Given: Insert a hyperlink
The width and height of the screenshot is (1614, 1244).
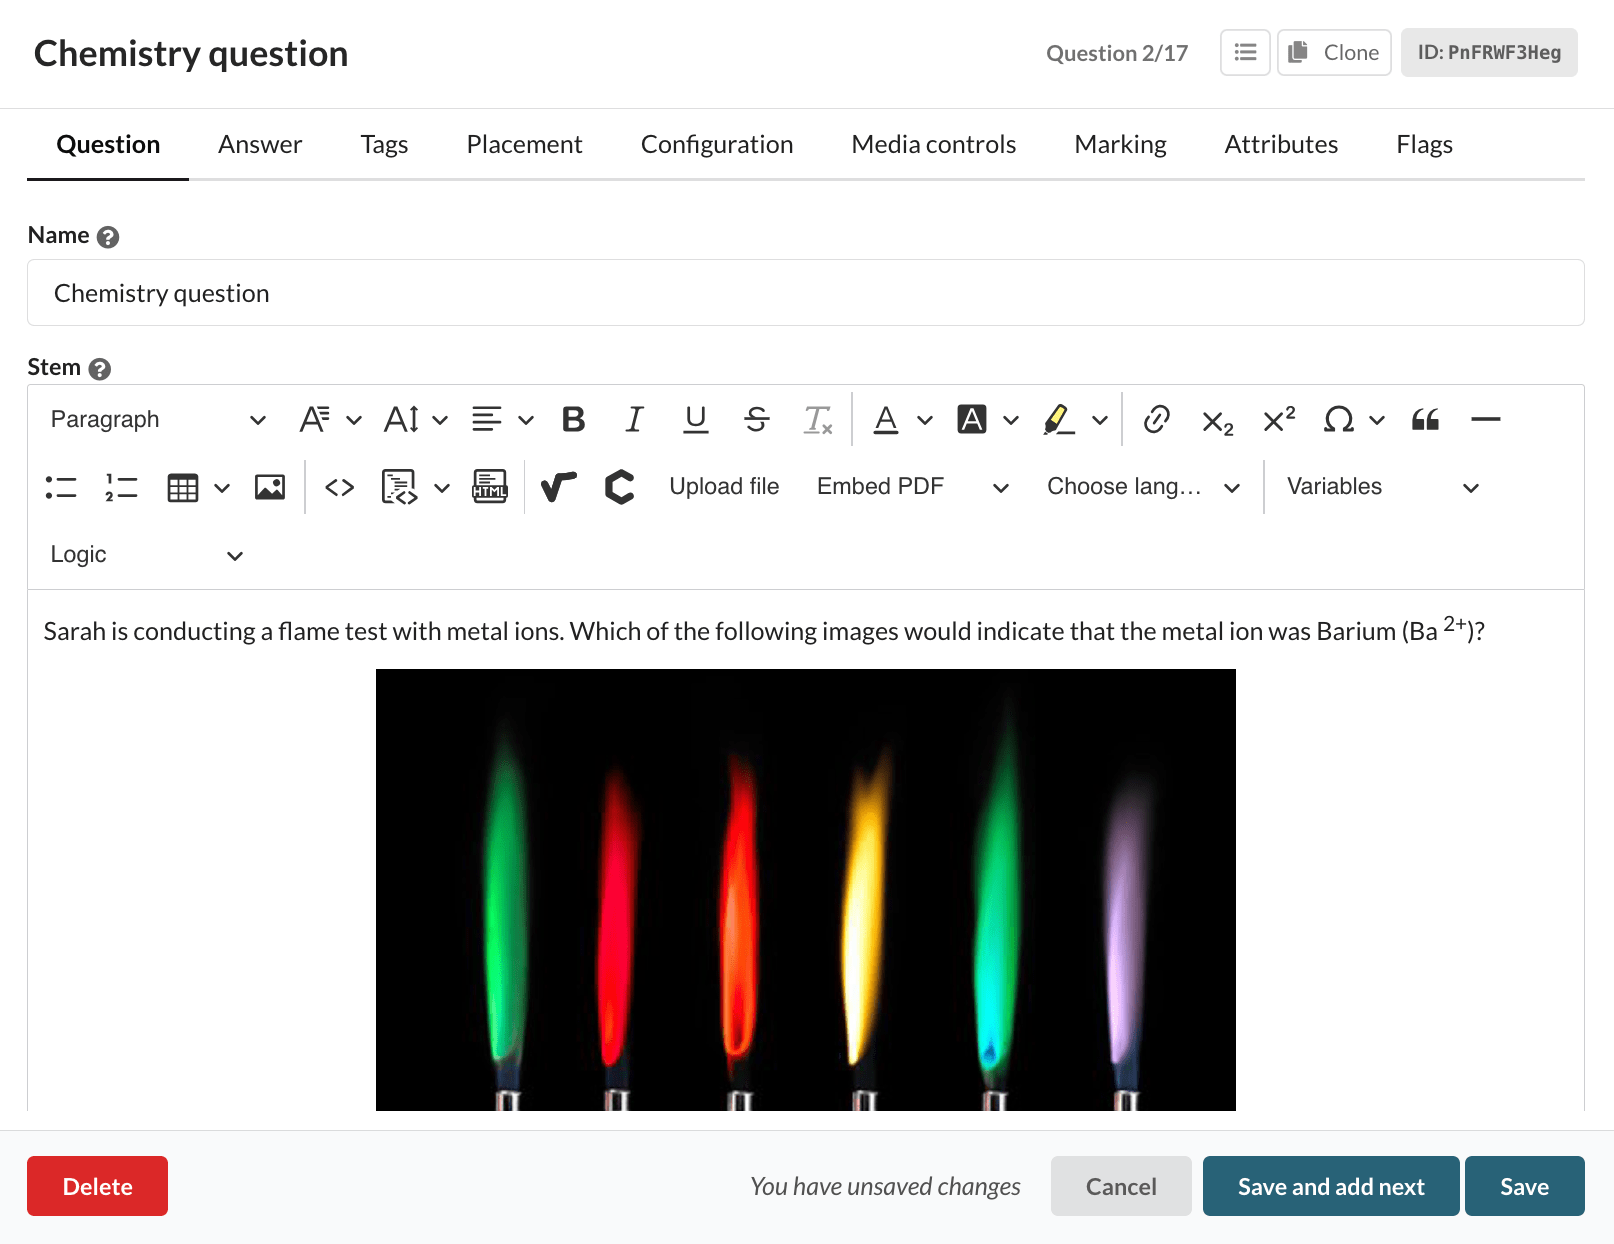Looking at the screenshot, I should click(x=1157, y=419).
